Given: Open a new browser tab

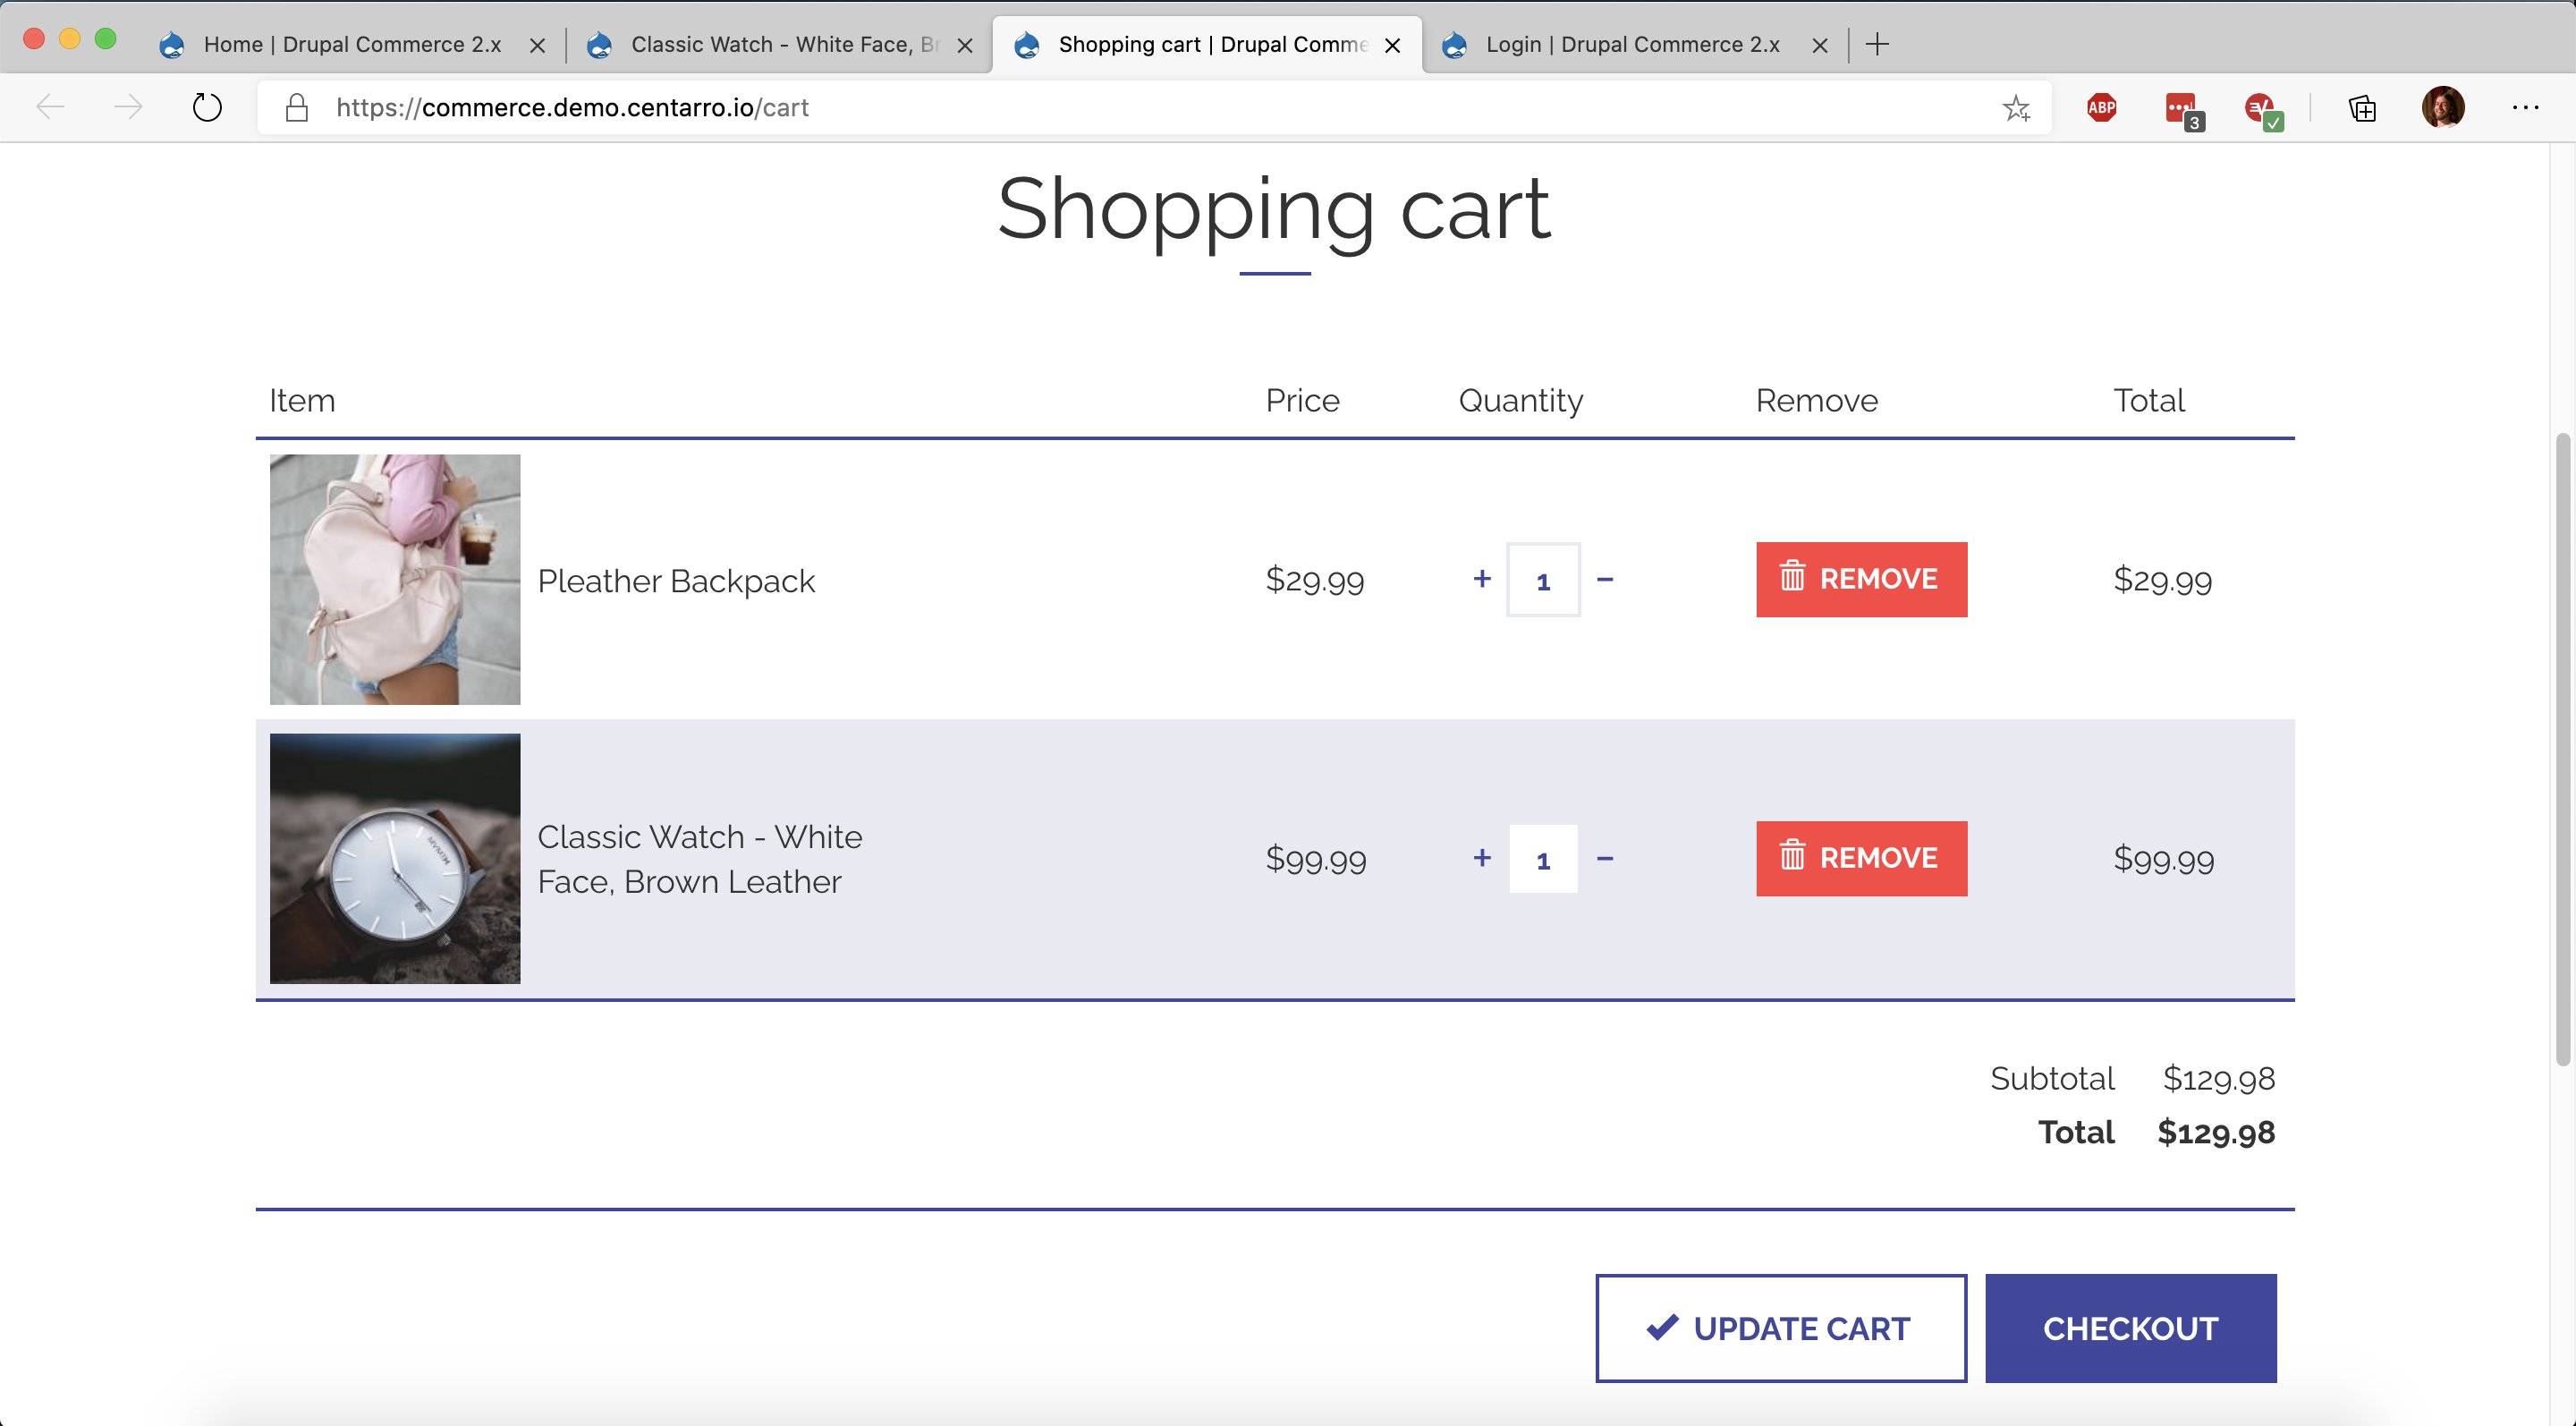Looking at the screenshot, I should pos(1878,44).
